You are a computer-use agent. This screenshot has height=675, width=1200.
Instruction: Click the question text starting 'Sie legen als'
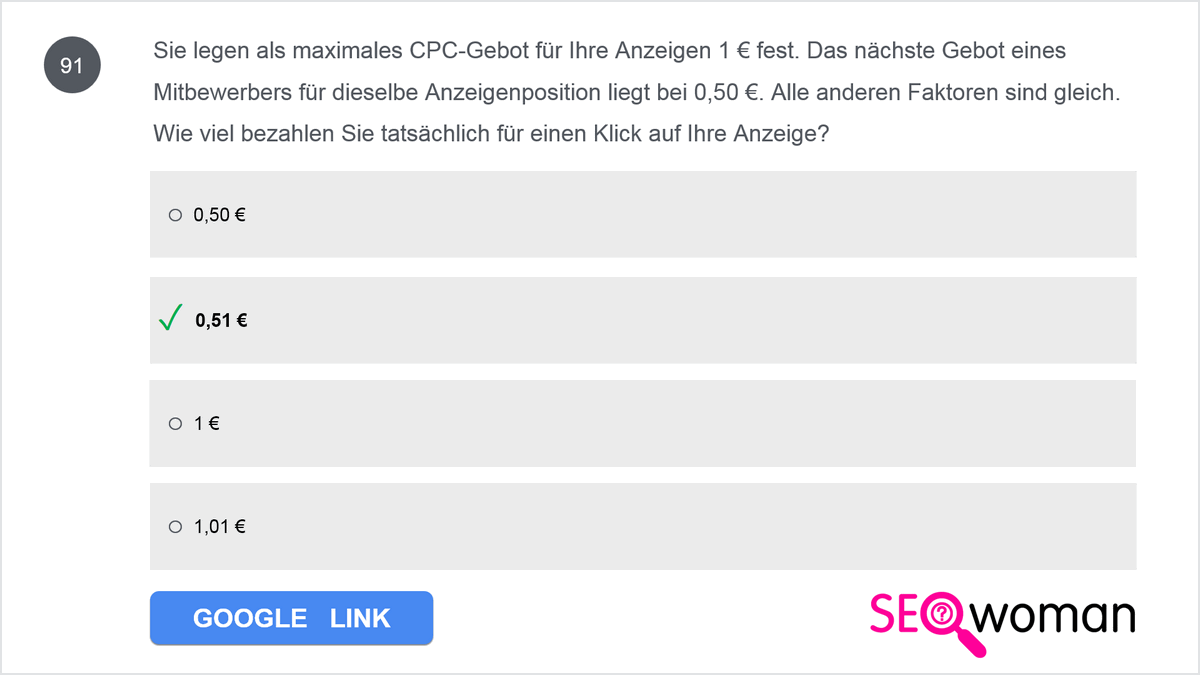pyautogui.click(x=610, y=51)
